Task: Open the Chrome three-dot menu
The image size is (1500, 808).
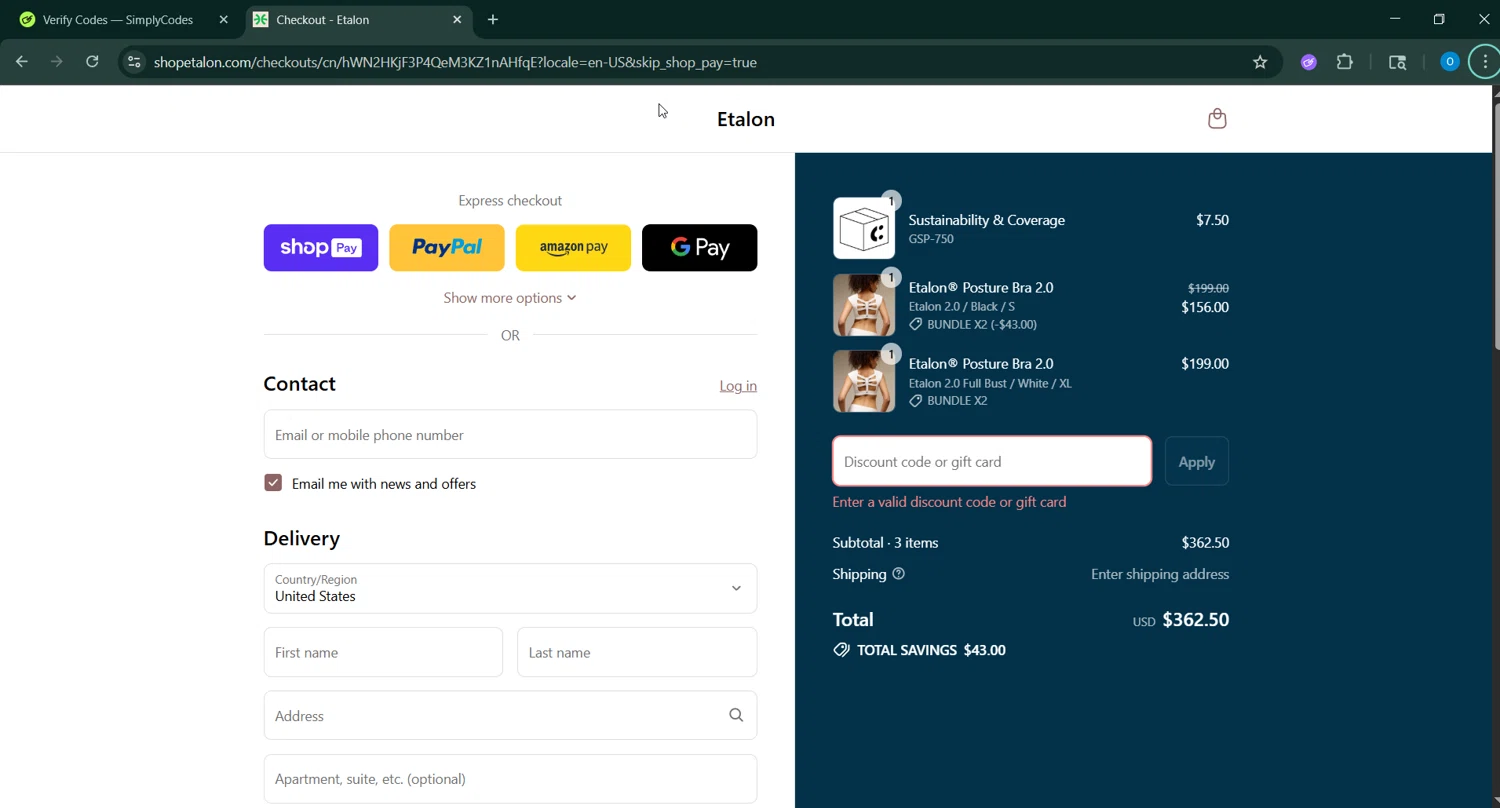Action: (1485, 62)
